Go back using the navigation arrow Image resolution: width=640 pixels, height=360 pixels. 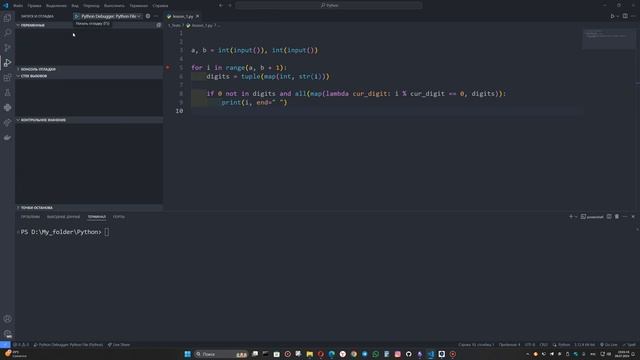pos(221,5)
